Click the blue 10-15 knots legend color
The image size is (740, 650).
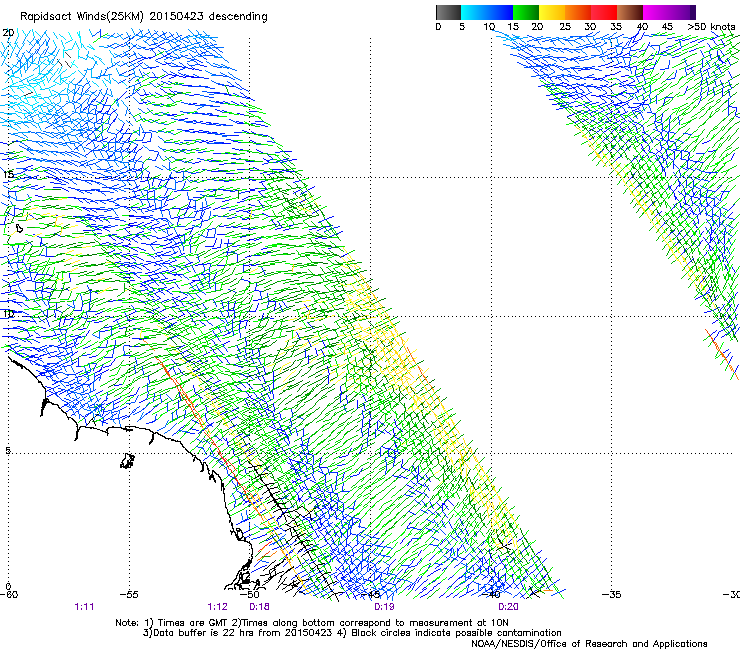tap(500, 12)
